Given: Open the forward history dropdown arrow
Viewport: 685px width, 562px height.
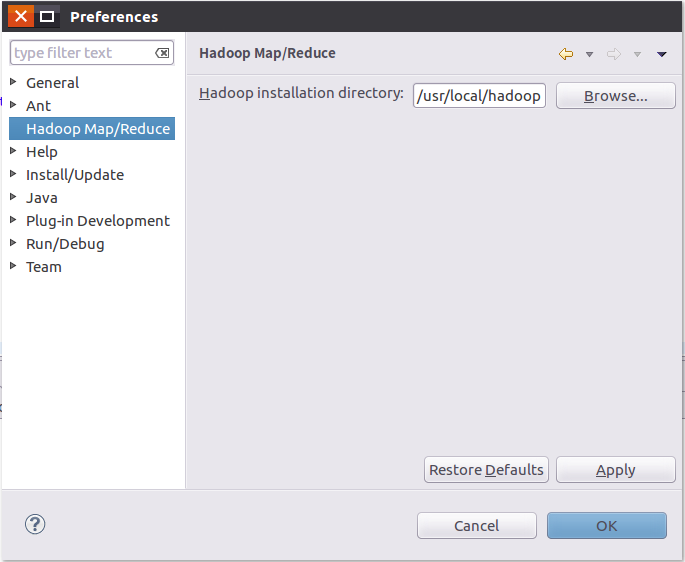Looking at the screenshot, I should [637, 54].
